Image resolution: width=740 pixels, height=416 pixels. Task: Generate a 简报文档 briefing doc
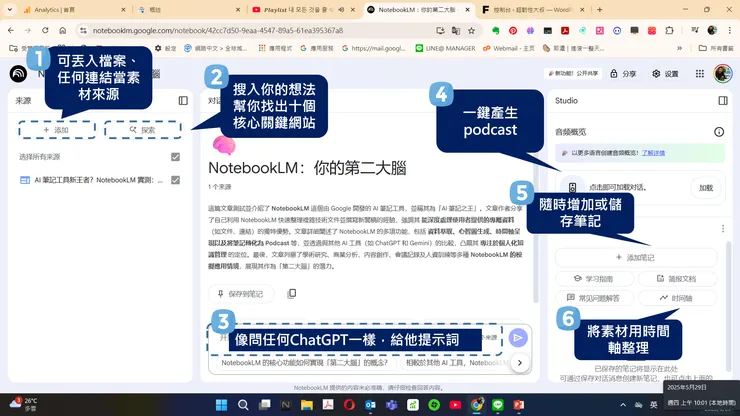click(677, 279)
